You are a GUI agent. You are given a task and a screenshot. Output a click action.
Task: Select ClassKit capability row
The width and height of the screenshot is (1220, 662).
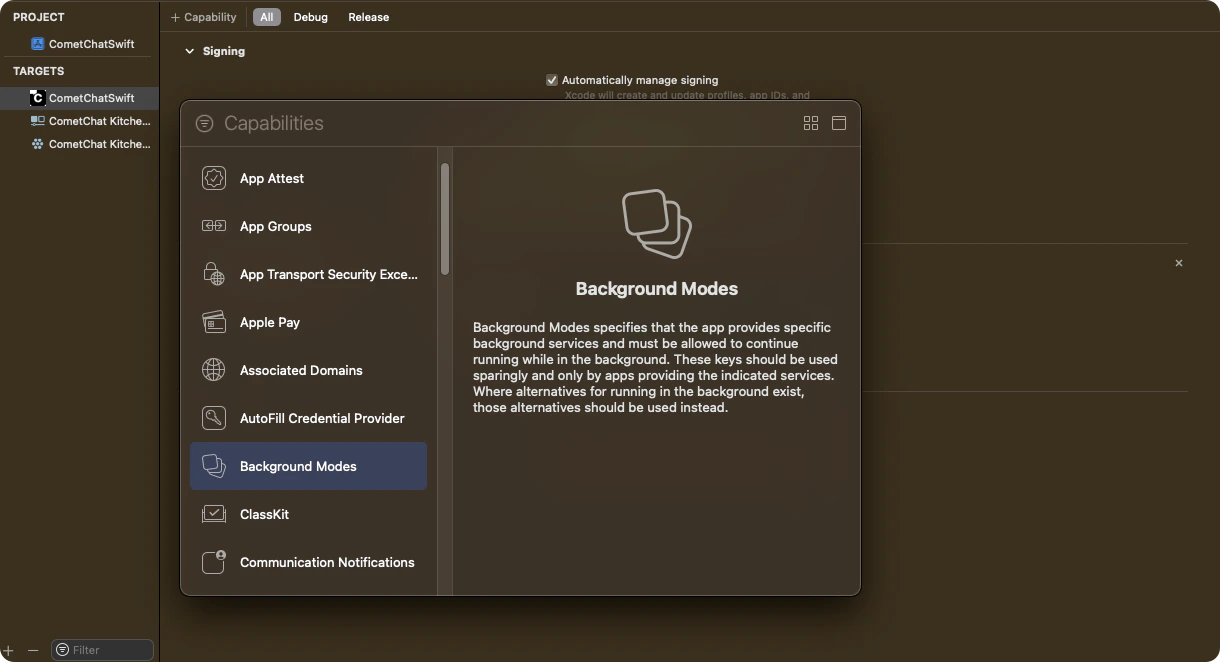pos(309,514)
